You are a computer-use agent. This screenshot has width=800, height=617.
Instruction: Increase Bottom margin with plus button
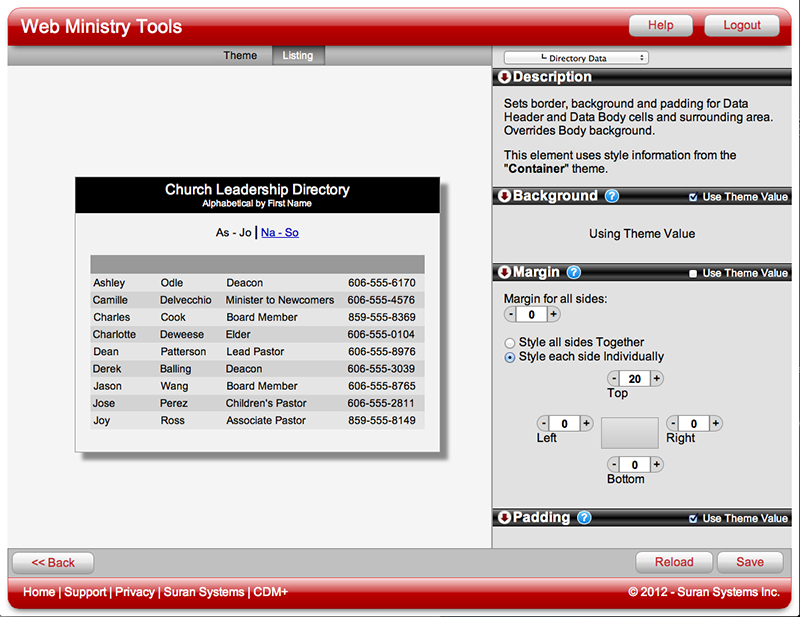pyautogui.click(x=657, y=465)
